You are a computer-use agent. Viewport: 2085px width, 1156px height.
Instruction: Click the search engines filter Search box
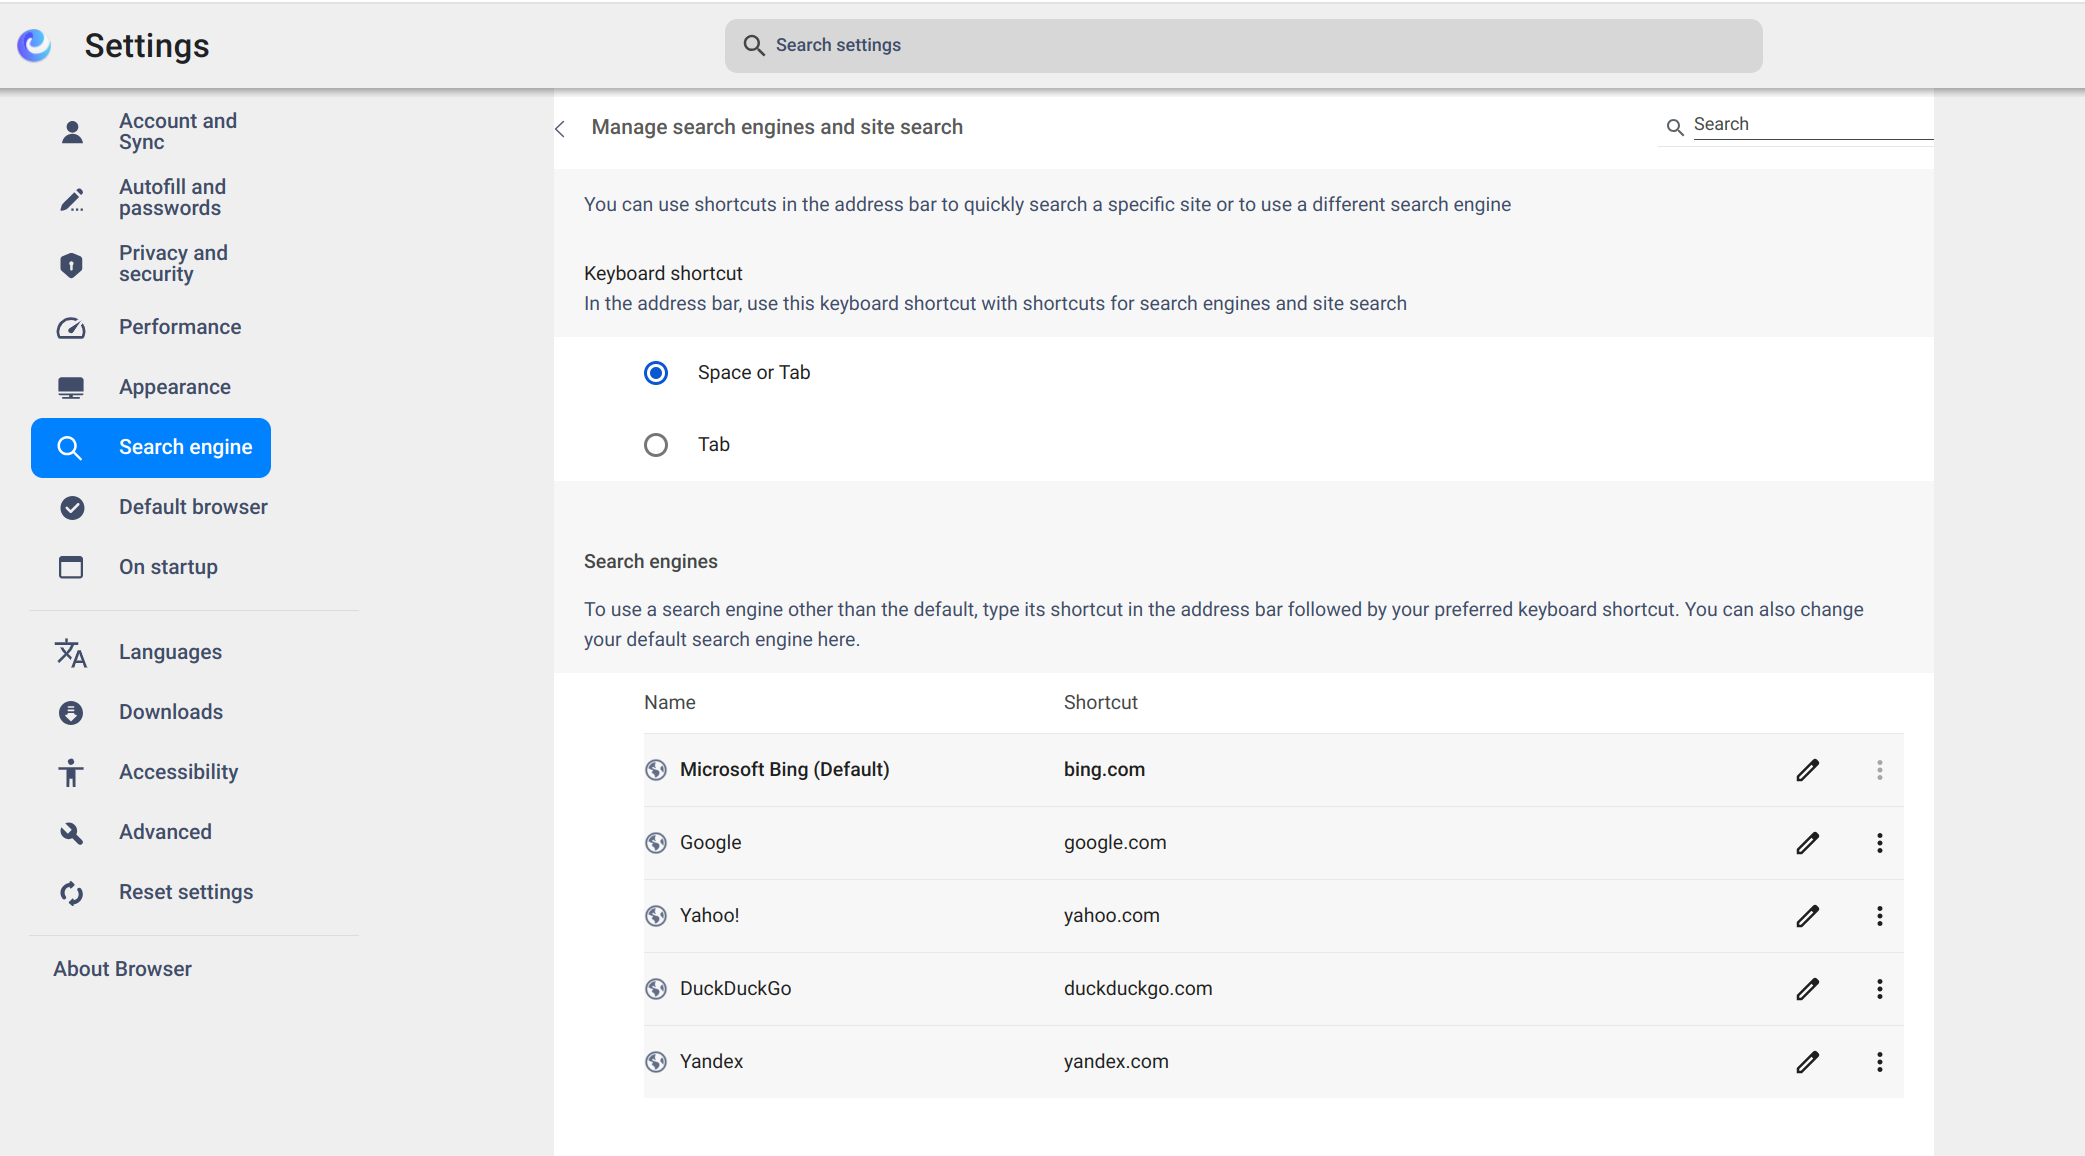coord(1812,125)
